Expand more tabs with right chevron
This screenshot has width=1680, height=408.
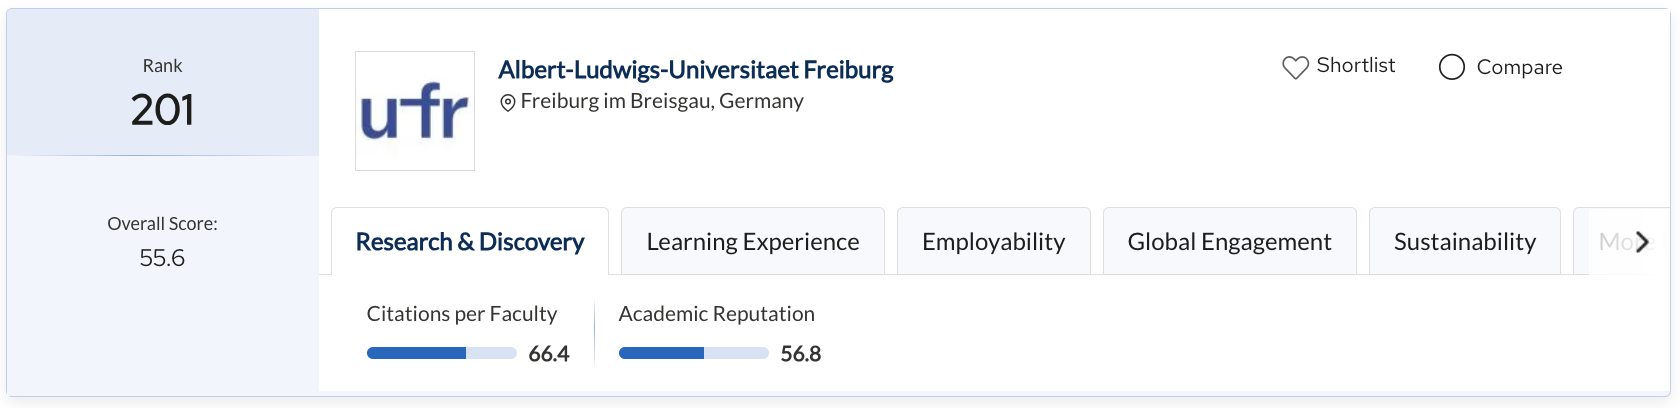1642,241
